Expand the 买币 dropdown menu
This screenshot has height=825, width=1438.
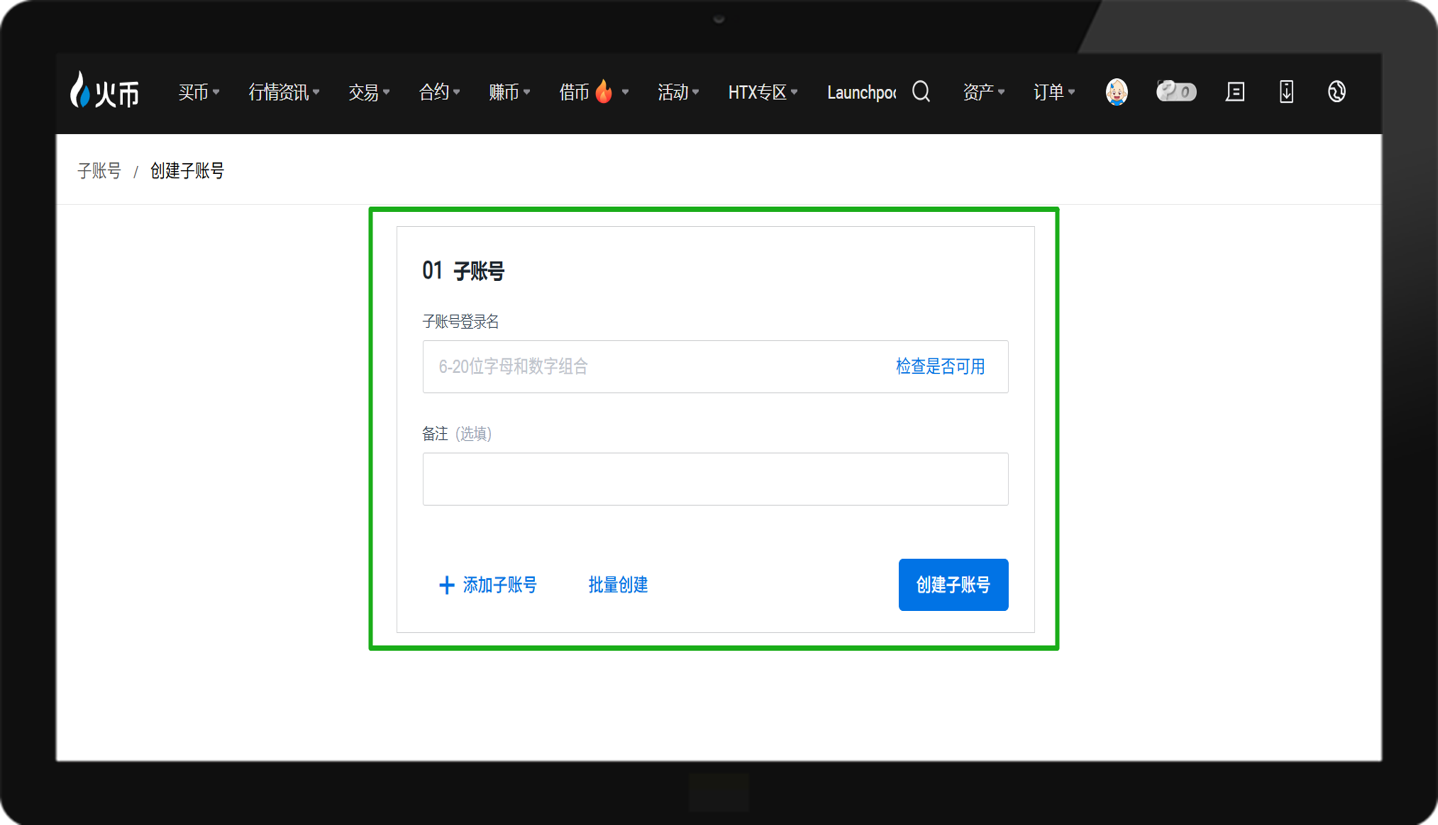click(x=198, y=92)
